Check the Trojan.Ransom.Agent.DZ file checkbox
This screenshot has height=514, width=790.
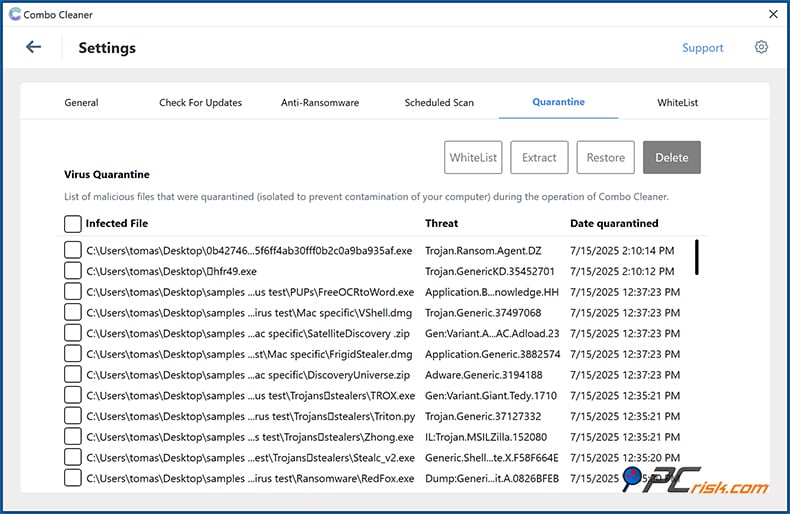(73, 250)
